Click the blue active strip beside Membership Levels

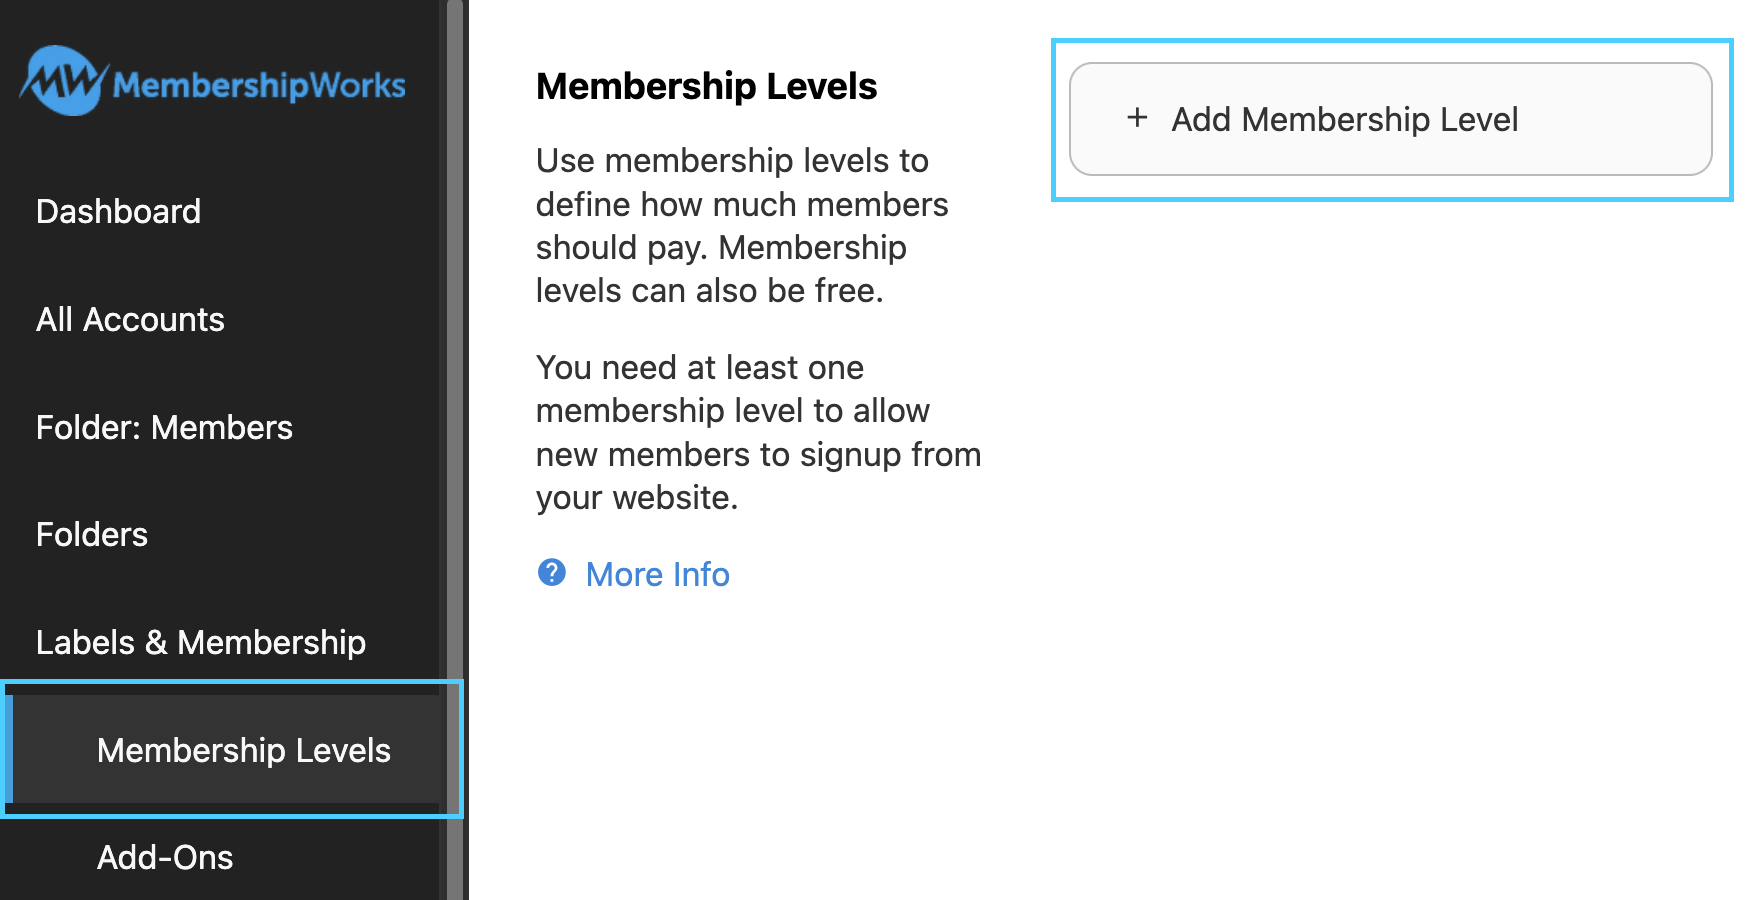click(x=9, y=750)
